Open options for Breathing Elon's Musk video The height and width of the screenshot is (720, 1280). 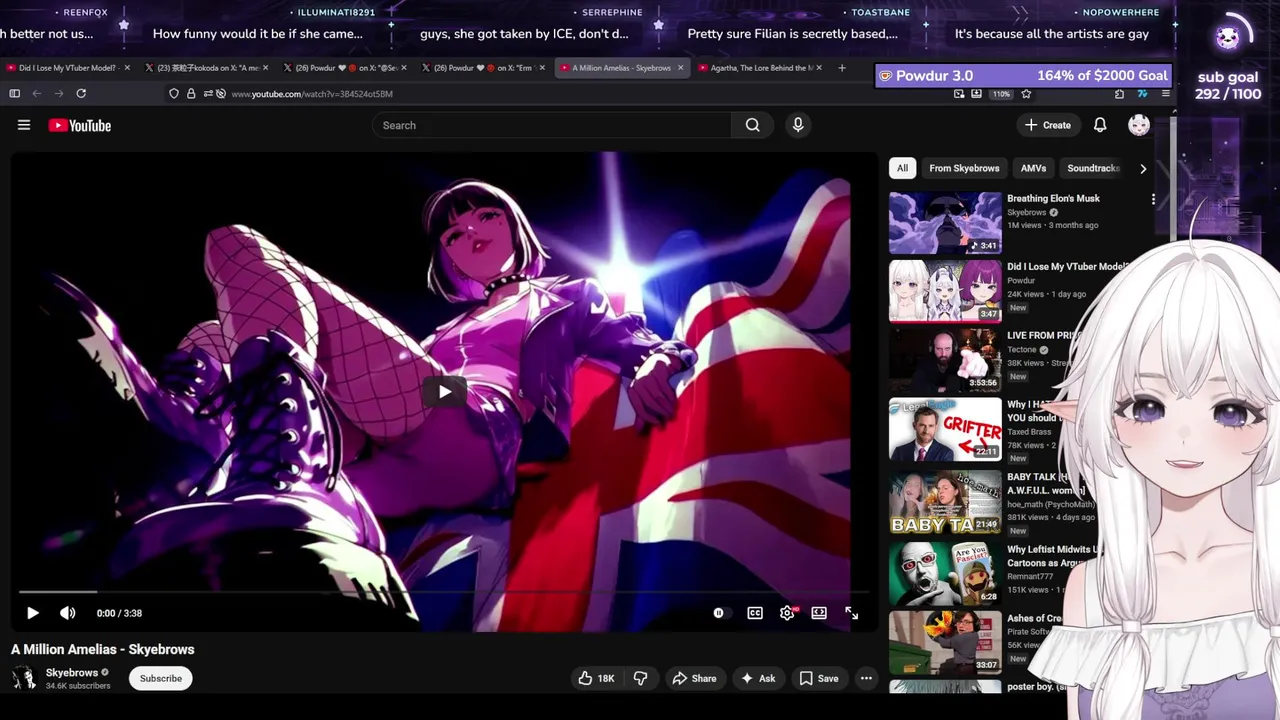tap(1153, 199)
